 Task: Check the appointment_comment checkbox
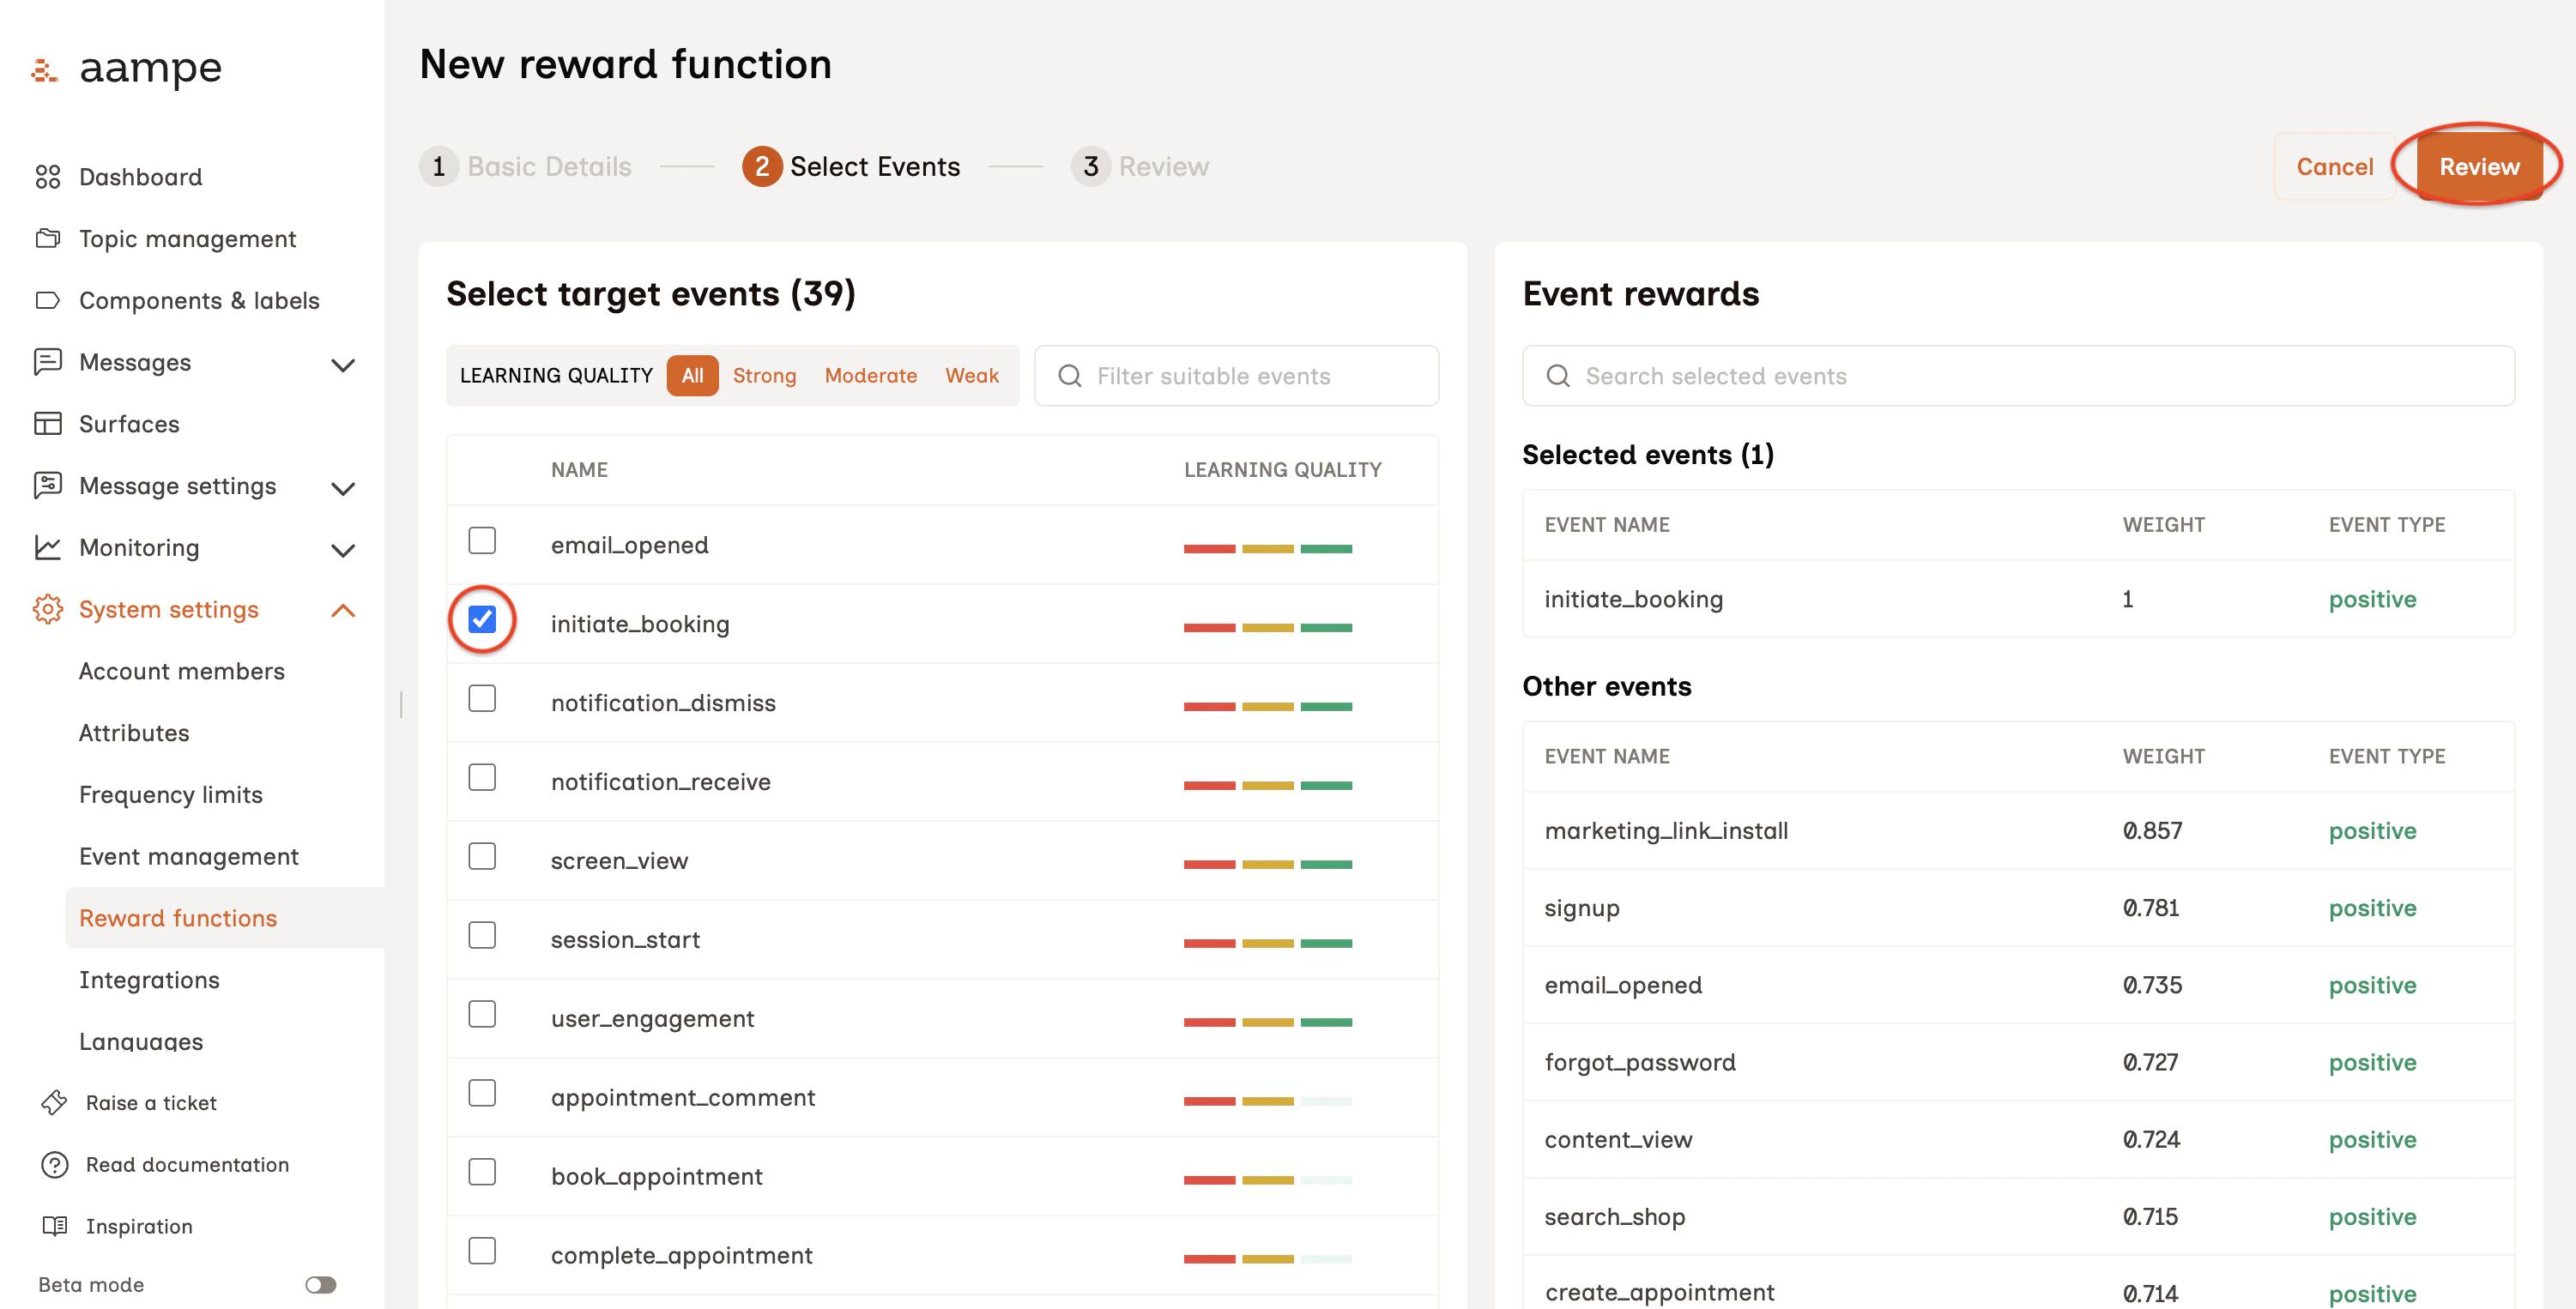pos(482,1094)
